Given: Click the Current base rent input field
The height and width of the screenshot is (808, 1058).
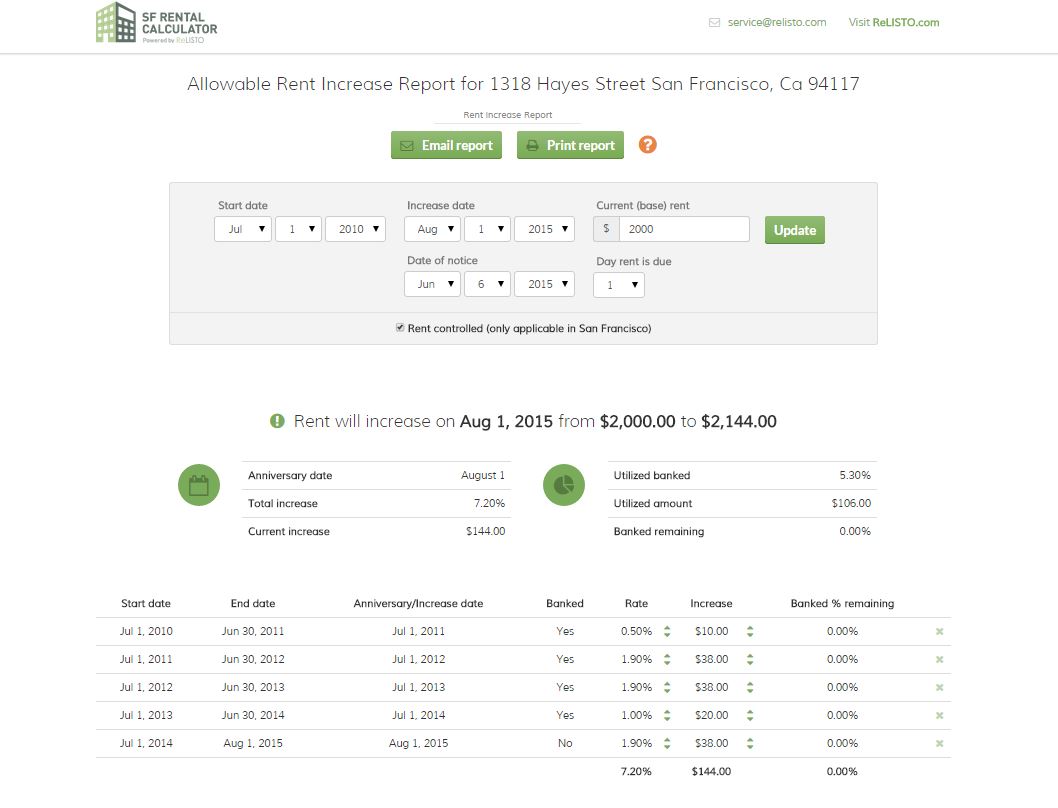Looking at the screenshot, I should coord(683,229).
